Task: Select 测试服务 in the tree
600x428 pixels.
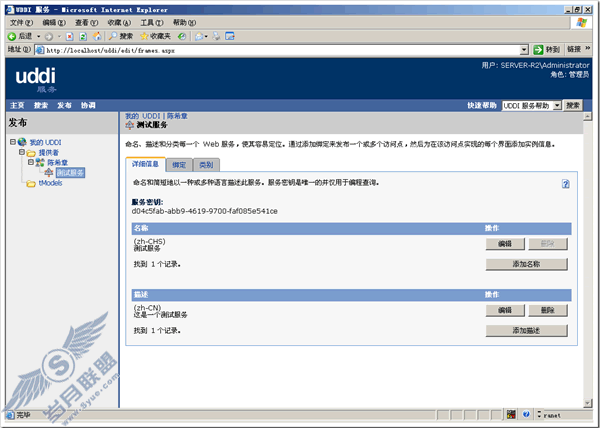Action: click(x=70, y=173)
